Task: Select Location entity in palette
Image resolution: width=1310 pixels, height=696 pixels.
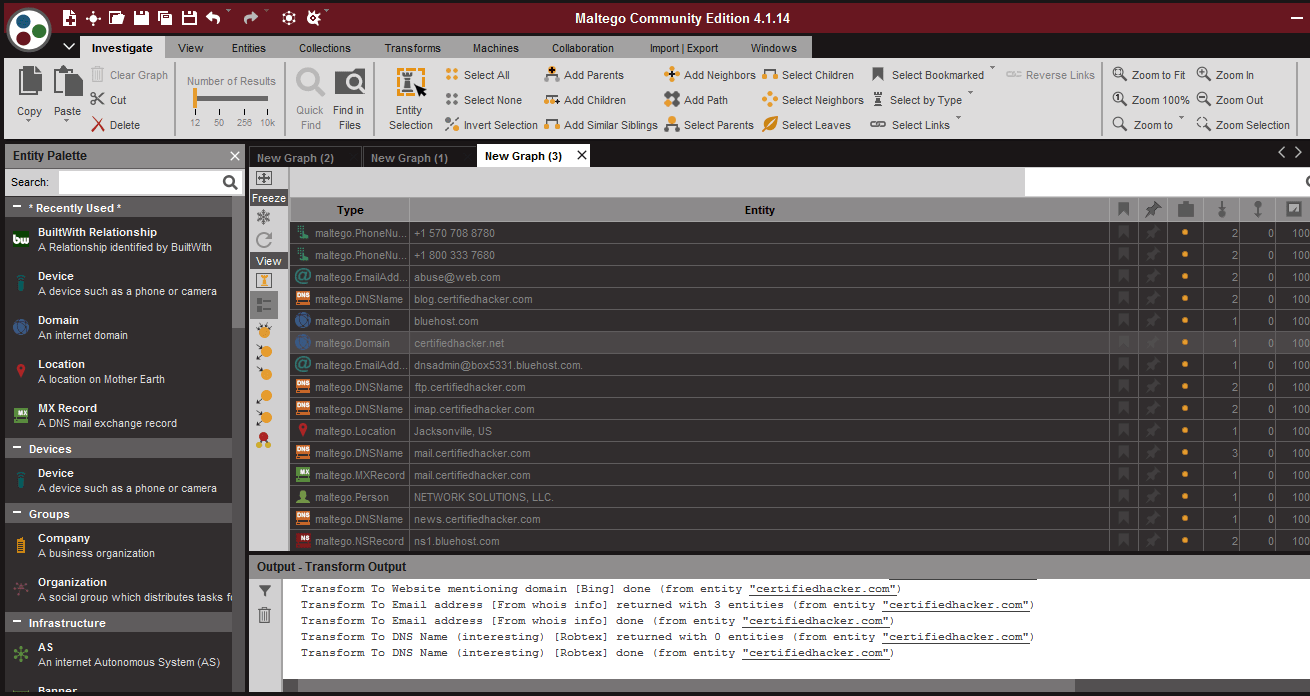Action: (118, 371)
